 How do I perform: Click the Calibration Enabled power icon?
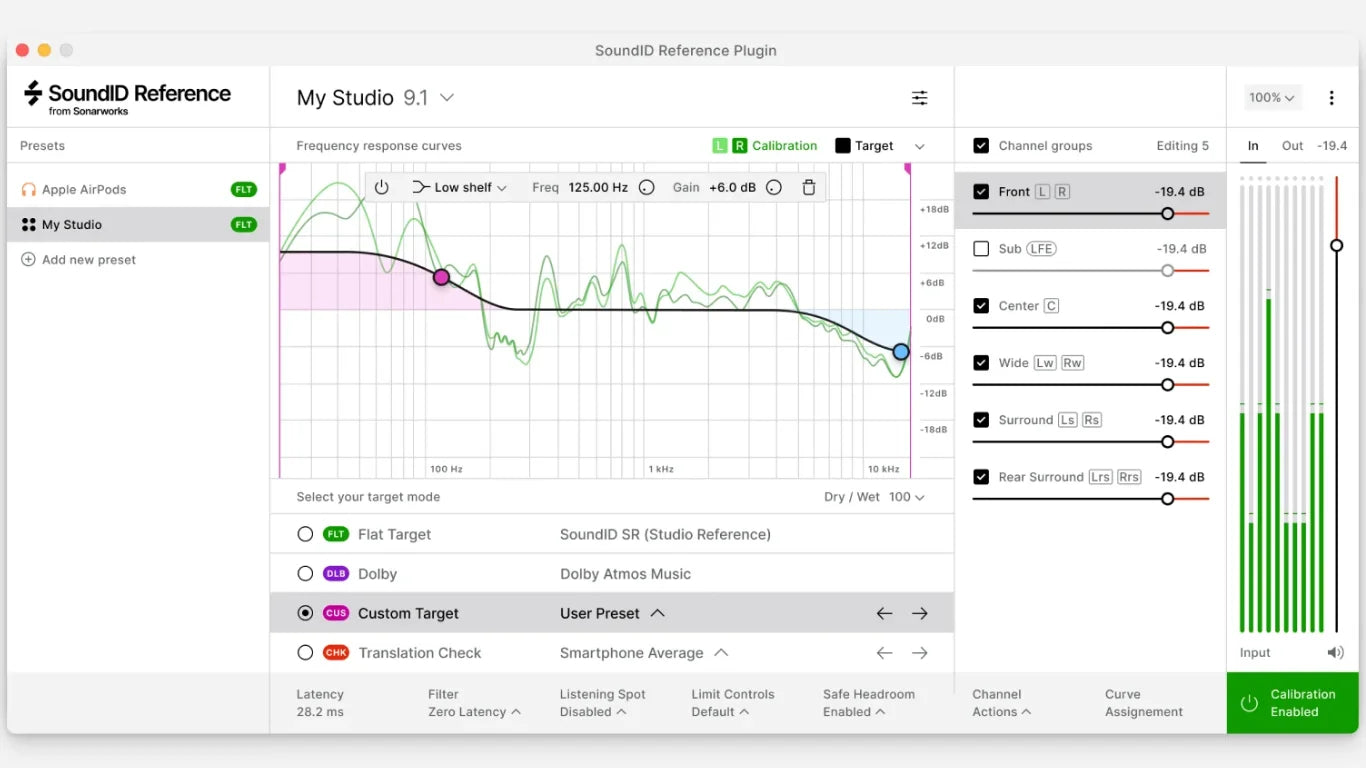pyautogui.click(x=1249, y=703)
